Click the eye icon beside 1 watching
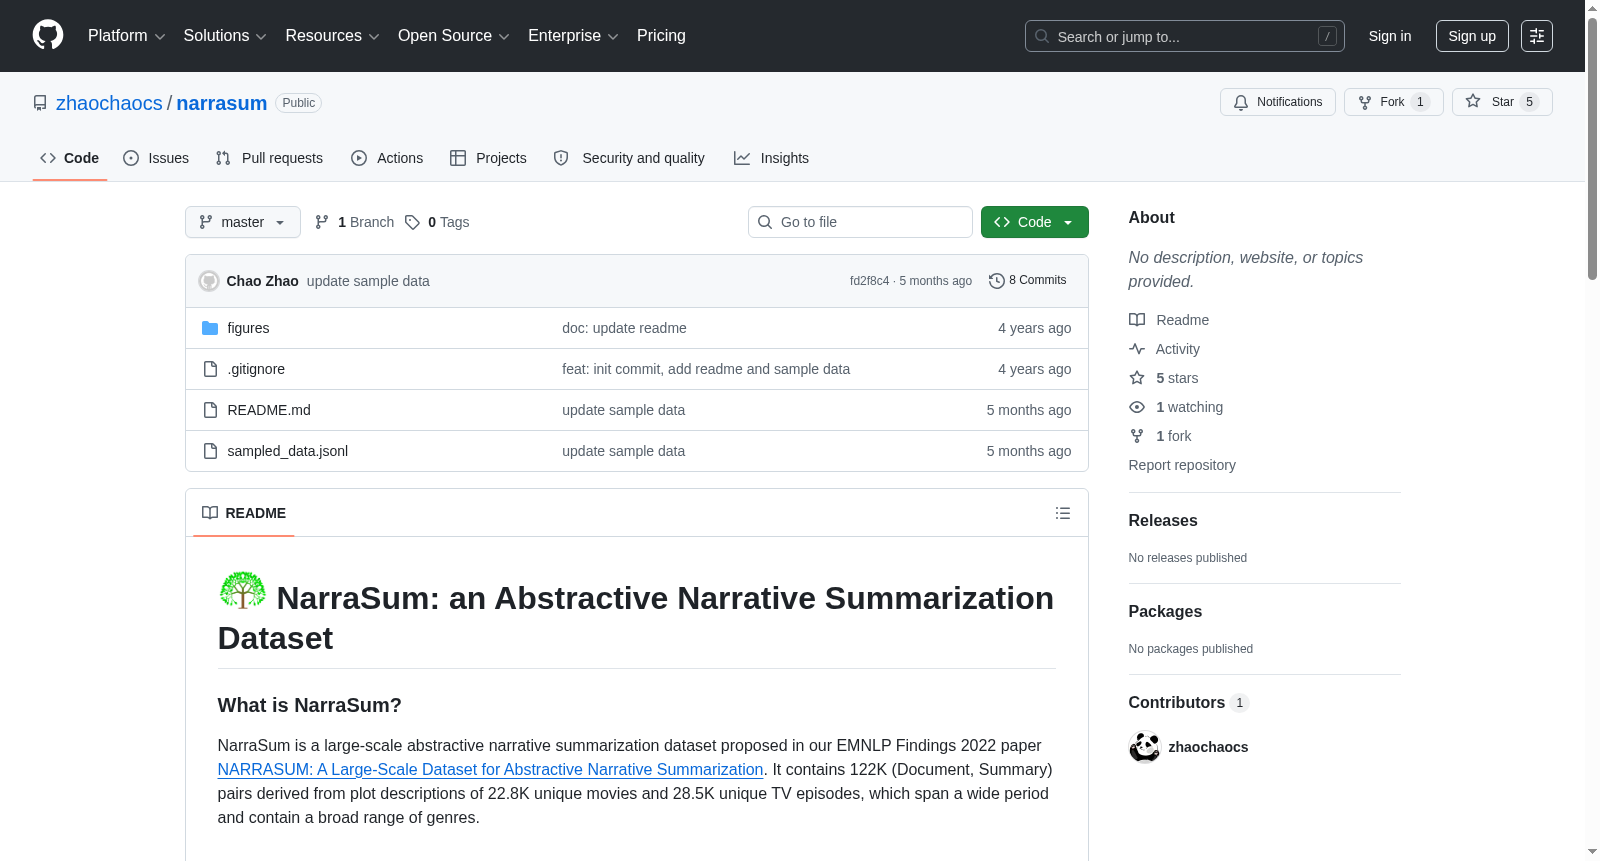The width and height of the screenshot is (1600, 861). 1137,407
